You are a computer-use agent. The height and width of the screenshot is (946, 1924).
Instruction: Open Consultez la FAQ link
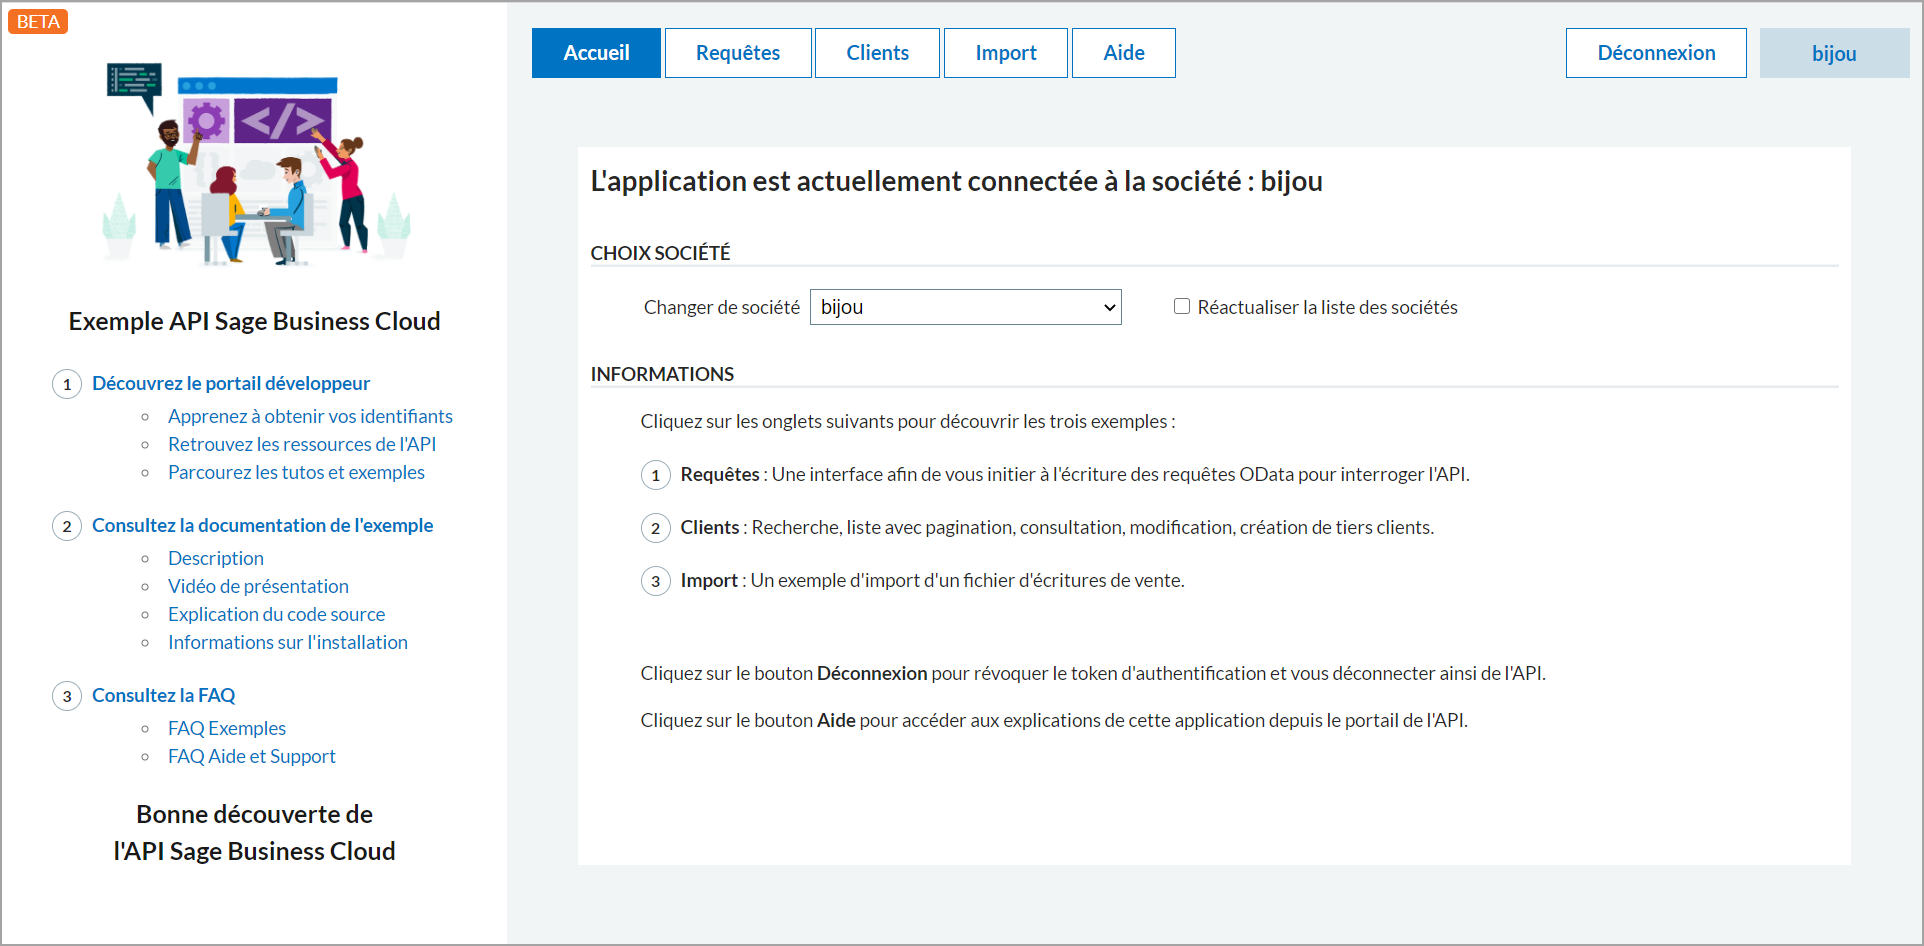click(163, 695)
